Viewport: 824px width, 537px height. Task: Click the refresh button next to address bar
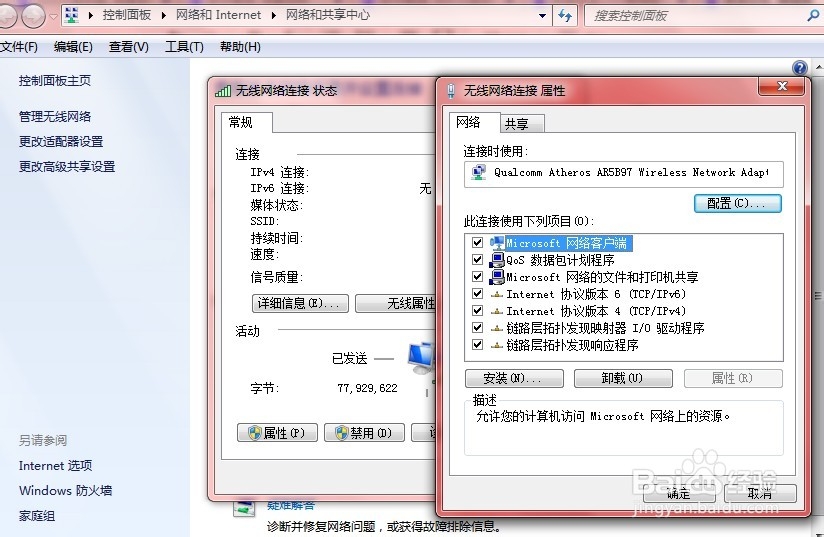[x=565, y=16]
